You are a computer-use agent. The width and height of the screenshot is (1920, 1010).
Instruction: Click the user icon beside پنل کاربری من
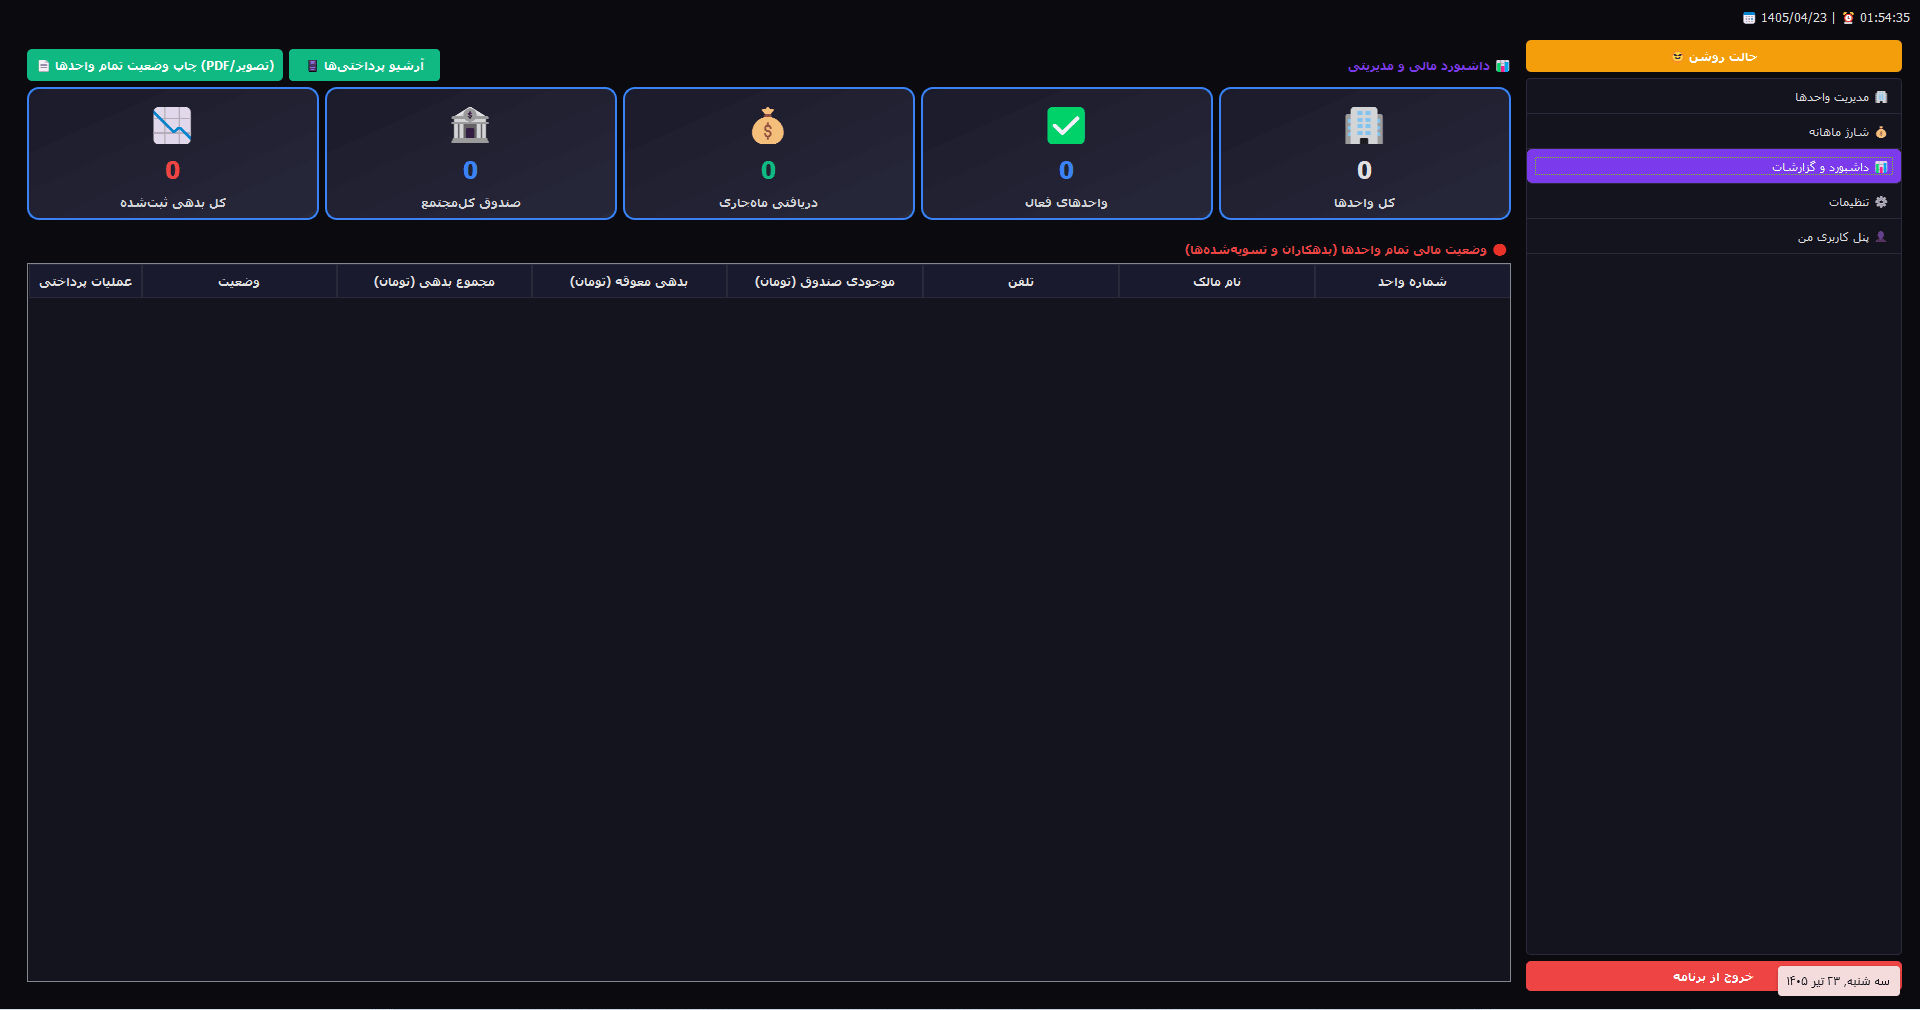pos(1881,237)
